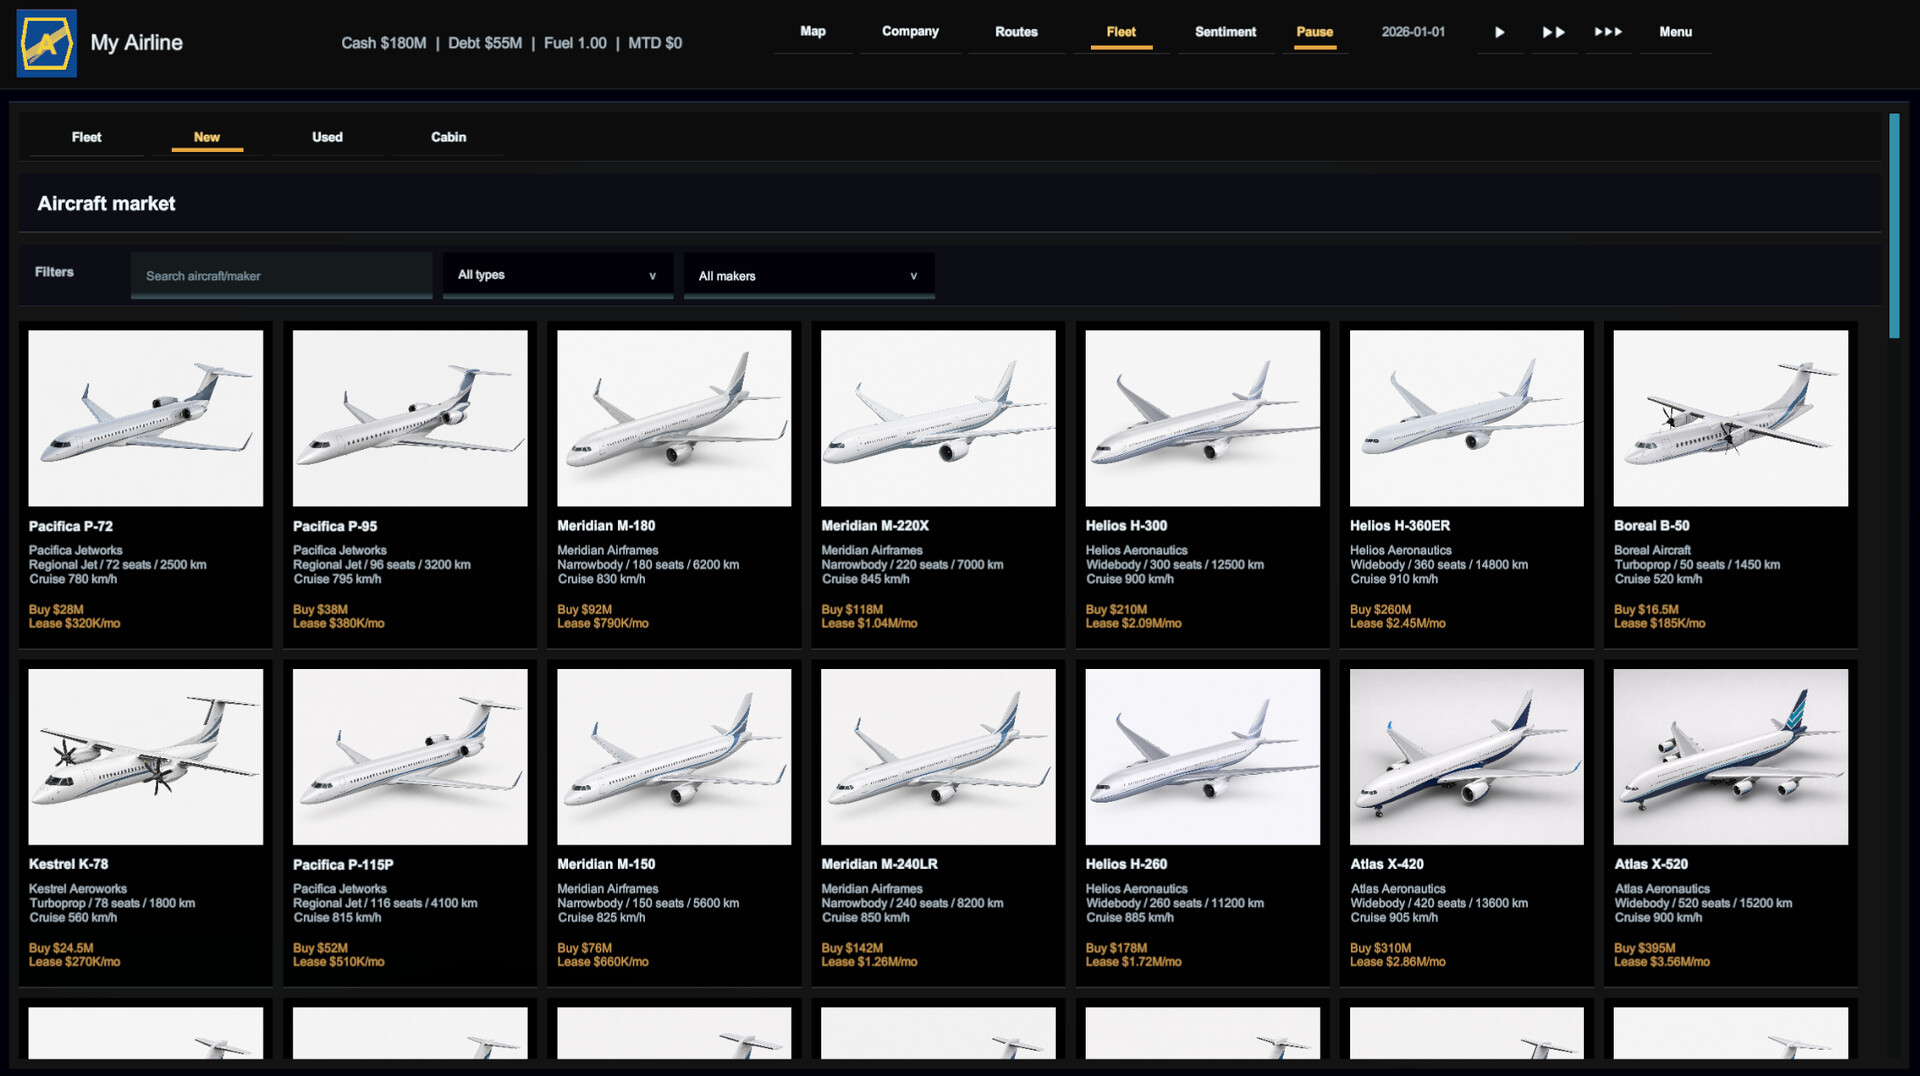
Task: Open the Map tab
Action: pos(813,32)
